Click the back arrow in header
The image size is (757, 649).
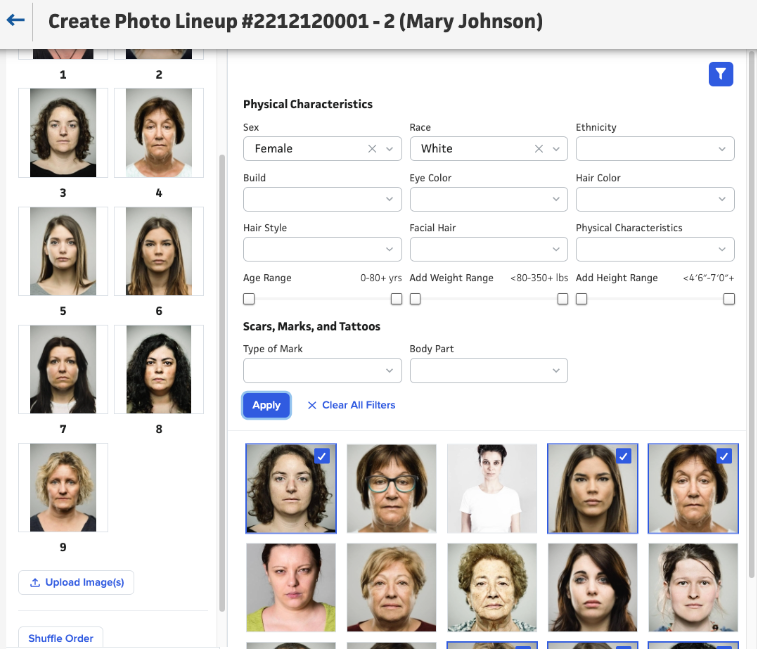point(15,21)
